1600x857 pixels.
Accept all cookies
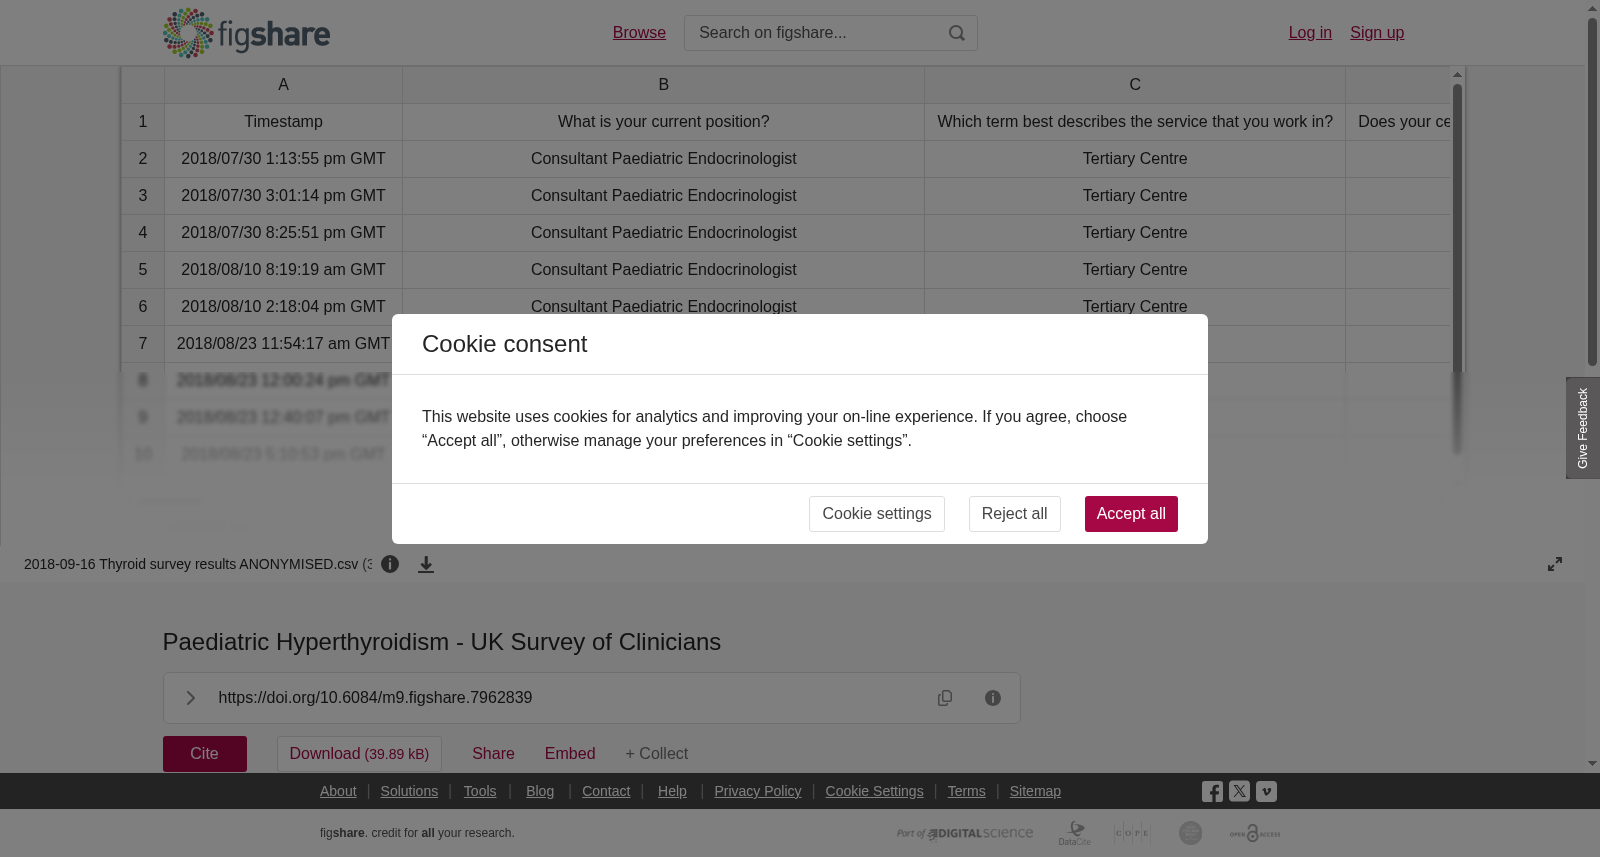1131,514
